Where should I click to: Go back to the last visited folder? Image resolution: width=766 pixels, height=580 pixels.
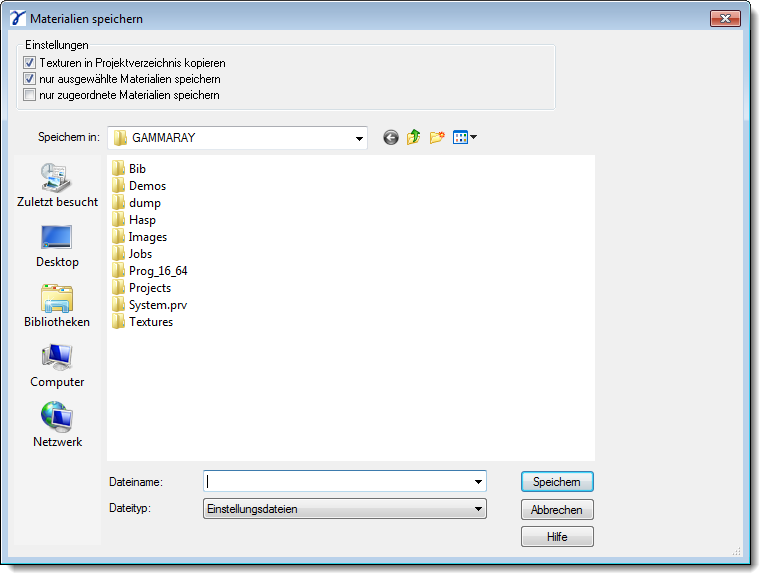pos(391,138)
